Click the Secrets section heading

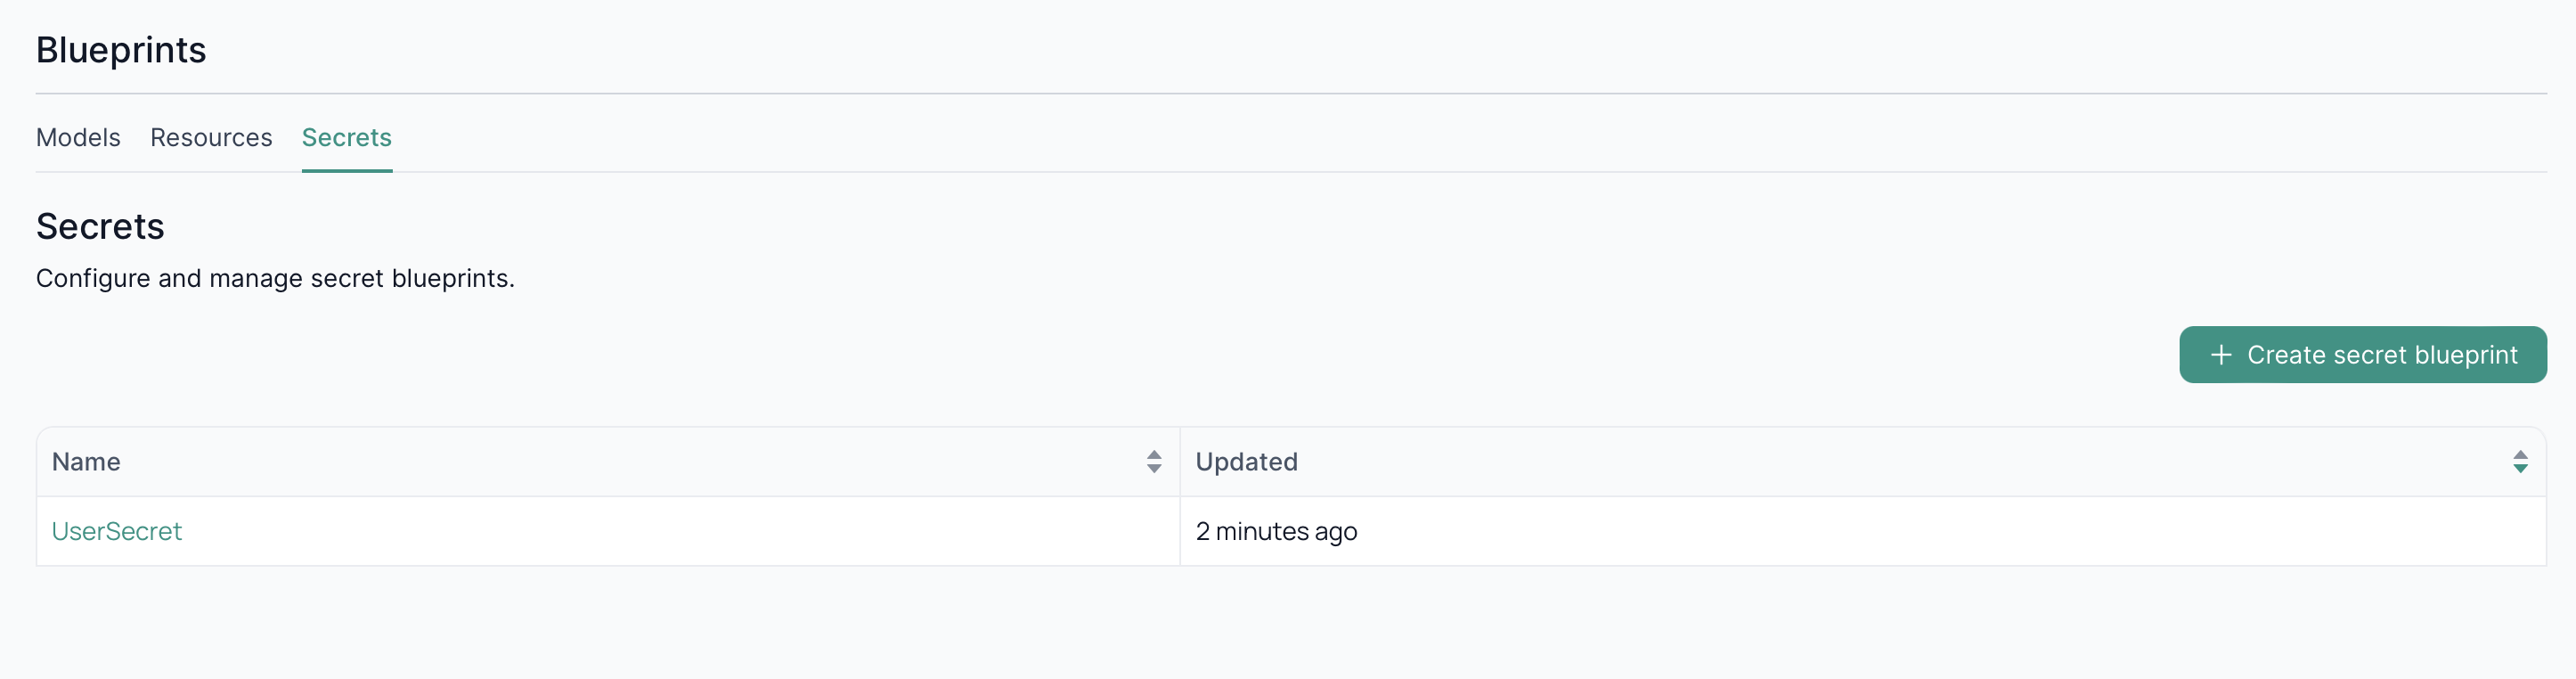pyautogui.click(x=100, y=226)
